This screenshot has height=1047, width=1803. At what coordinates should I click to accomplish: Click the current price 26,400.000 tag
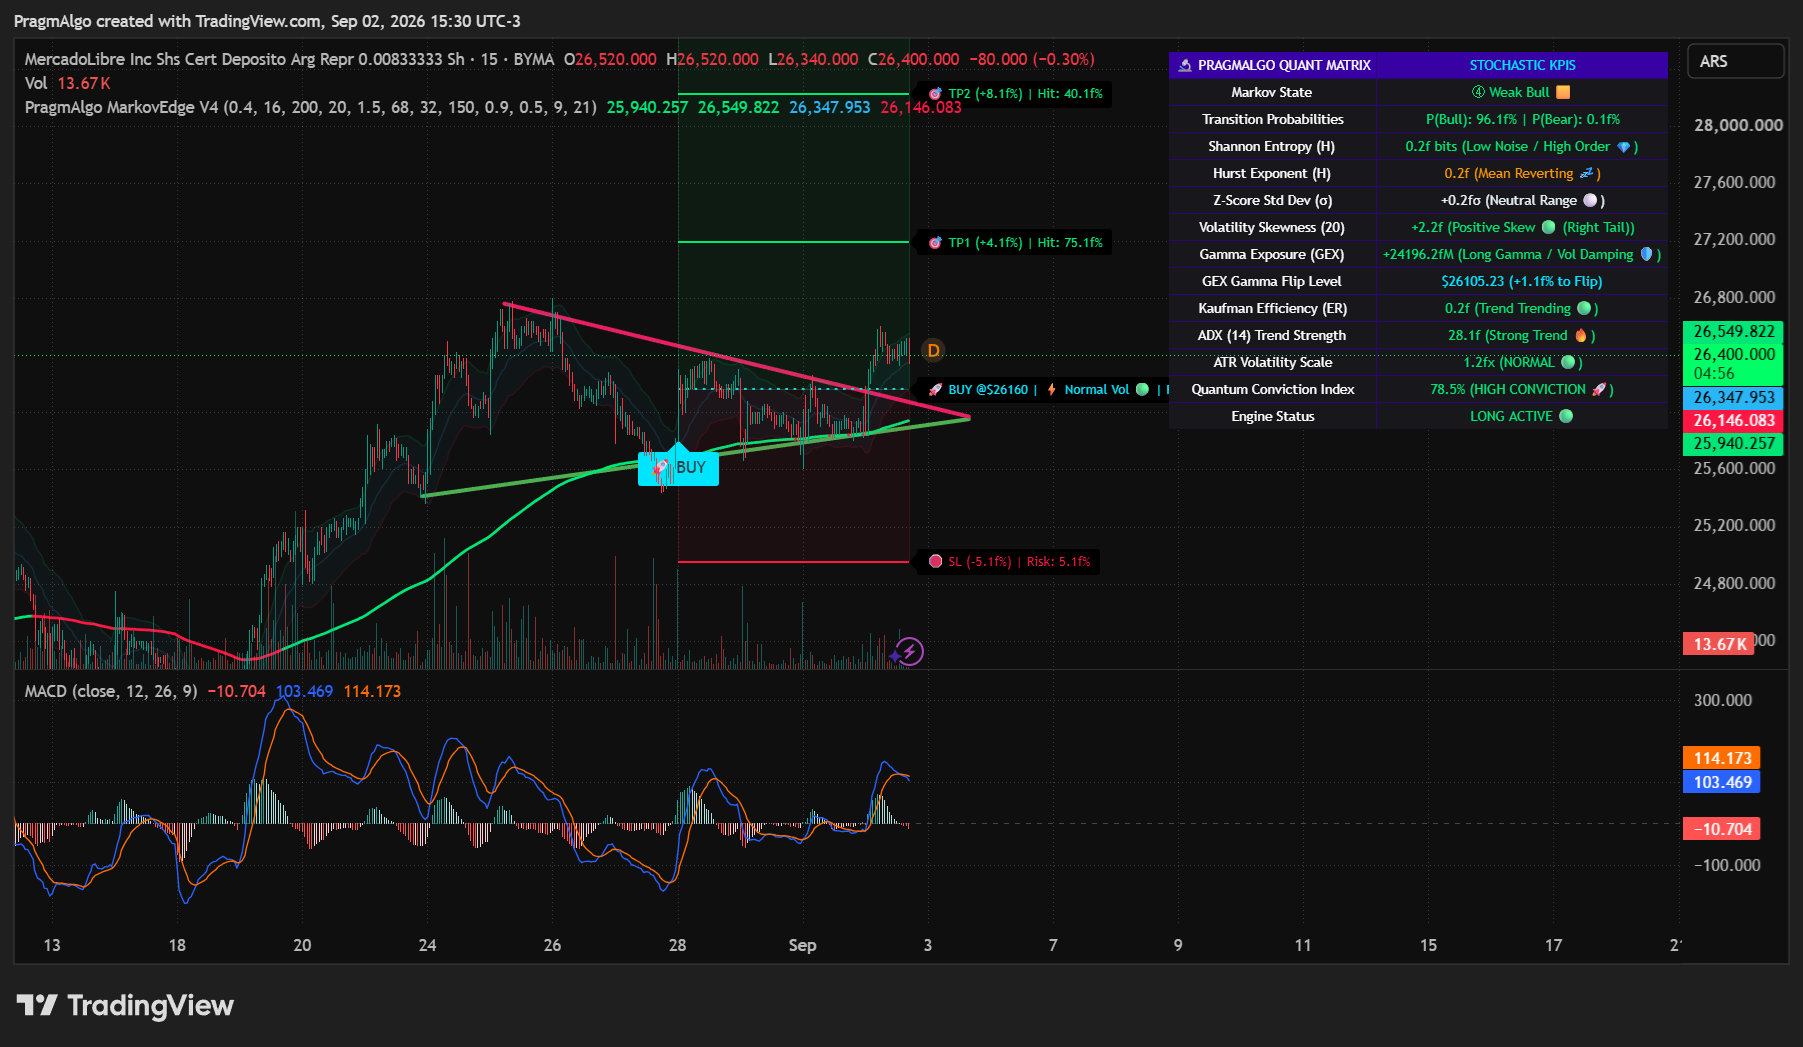pos(1733,364)
